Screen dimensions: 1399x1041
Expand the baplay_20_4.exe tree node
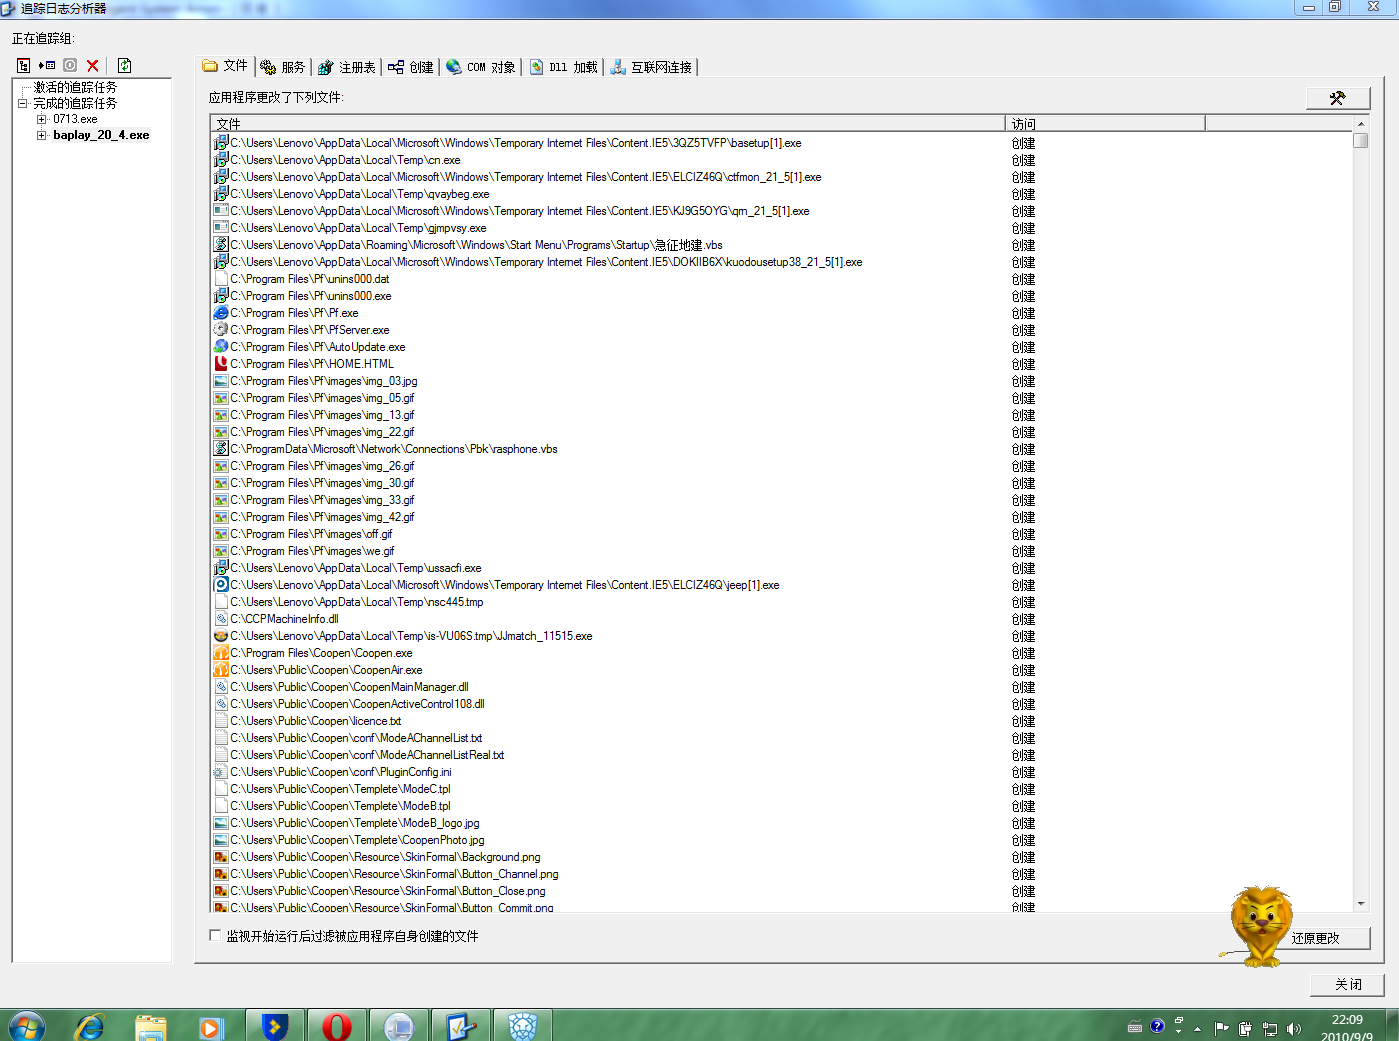41,135
